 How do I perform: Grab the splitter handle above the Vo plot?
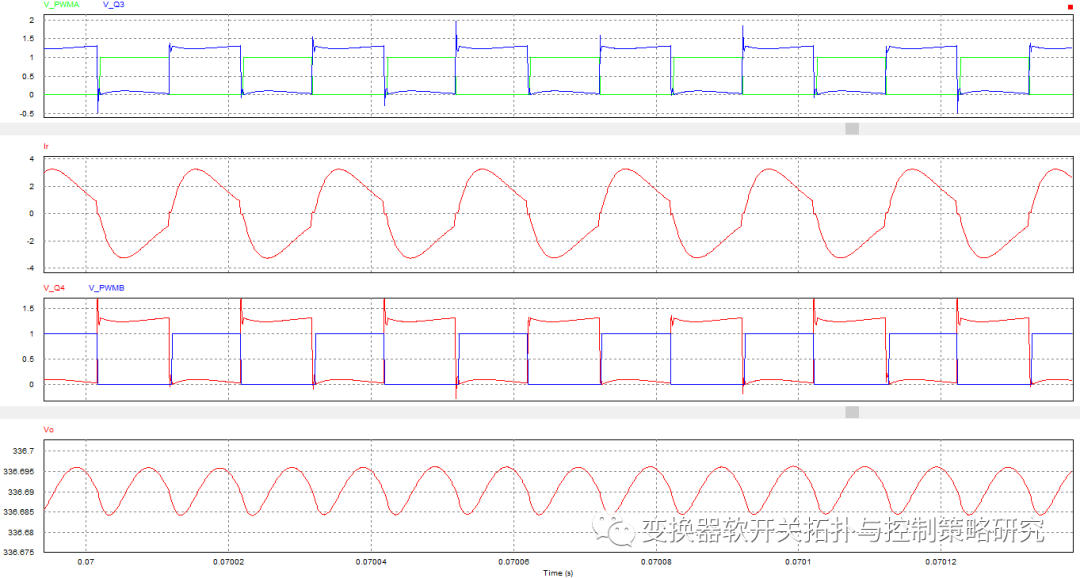pos(852,412)
